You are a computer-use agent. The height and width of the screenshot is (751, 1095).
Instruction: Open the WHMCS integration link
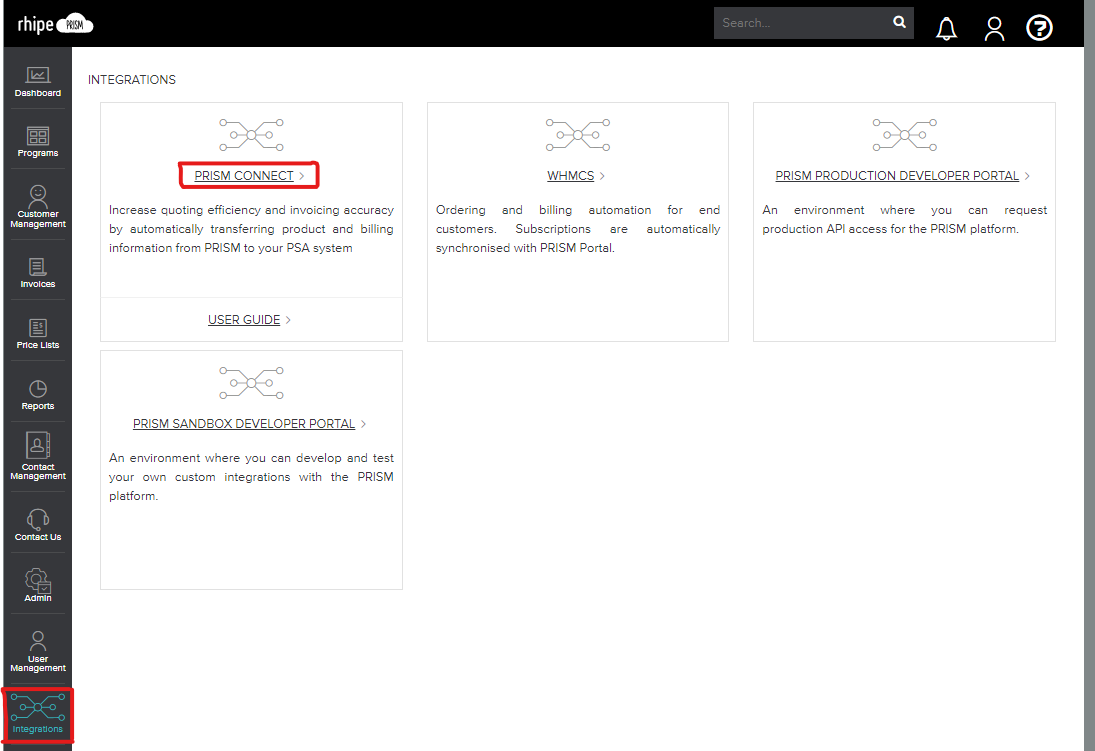point(571,175)
